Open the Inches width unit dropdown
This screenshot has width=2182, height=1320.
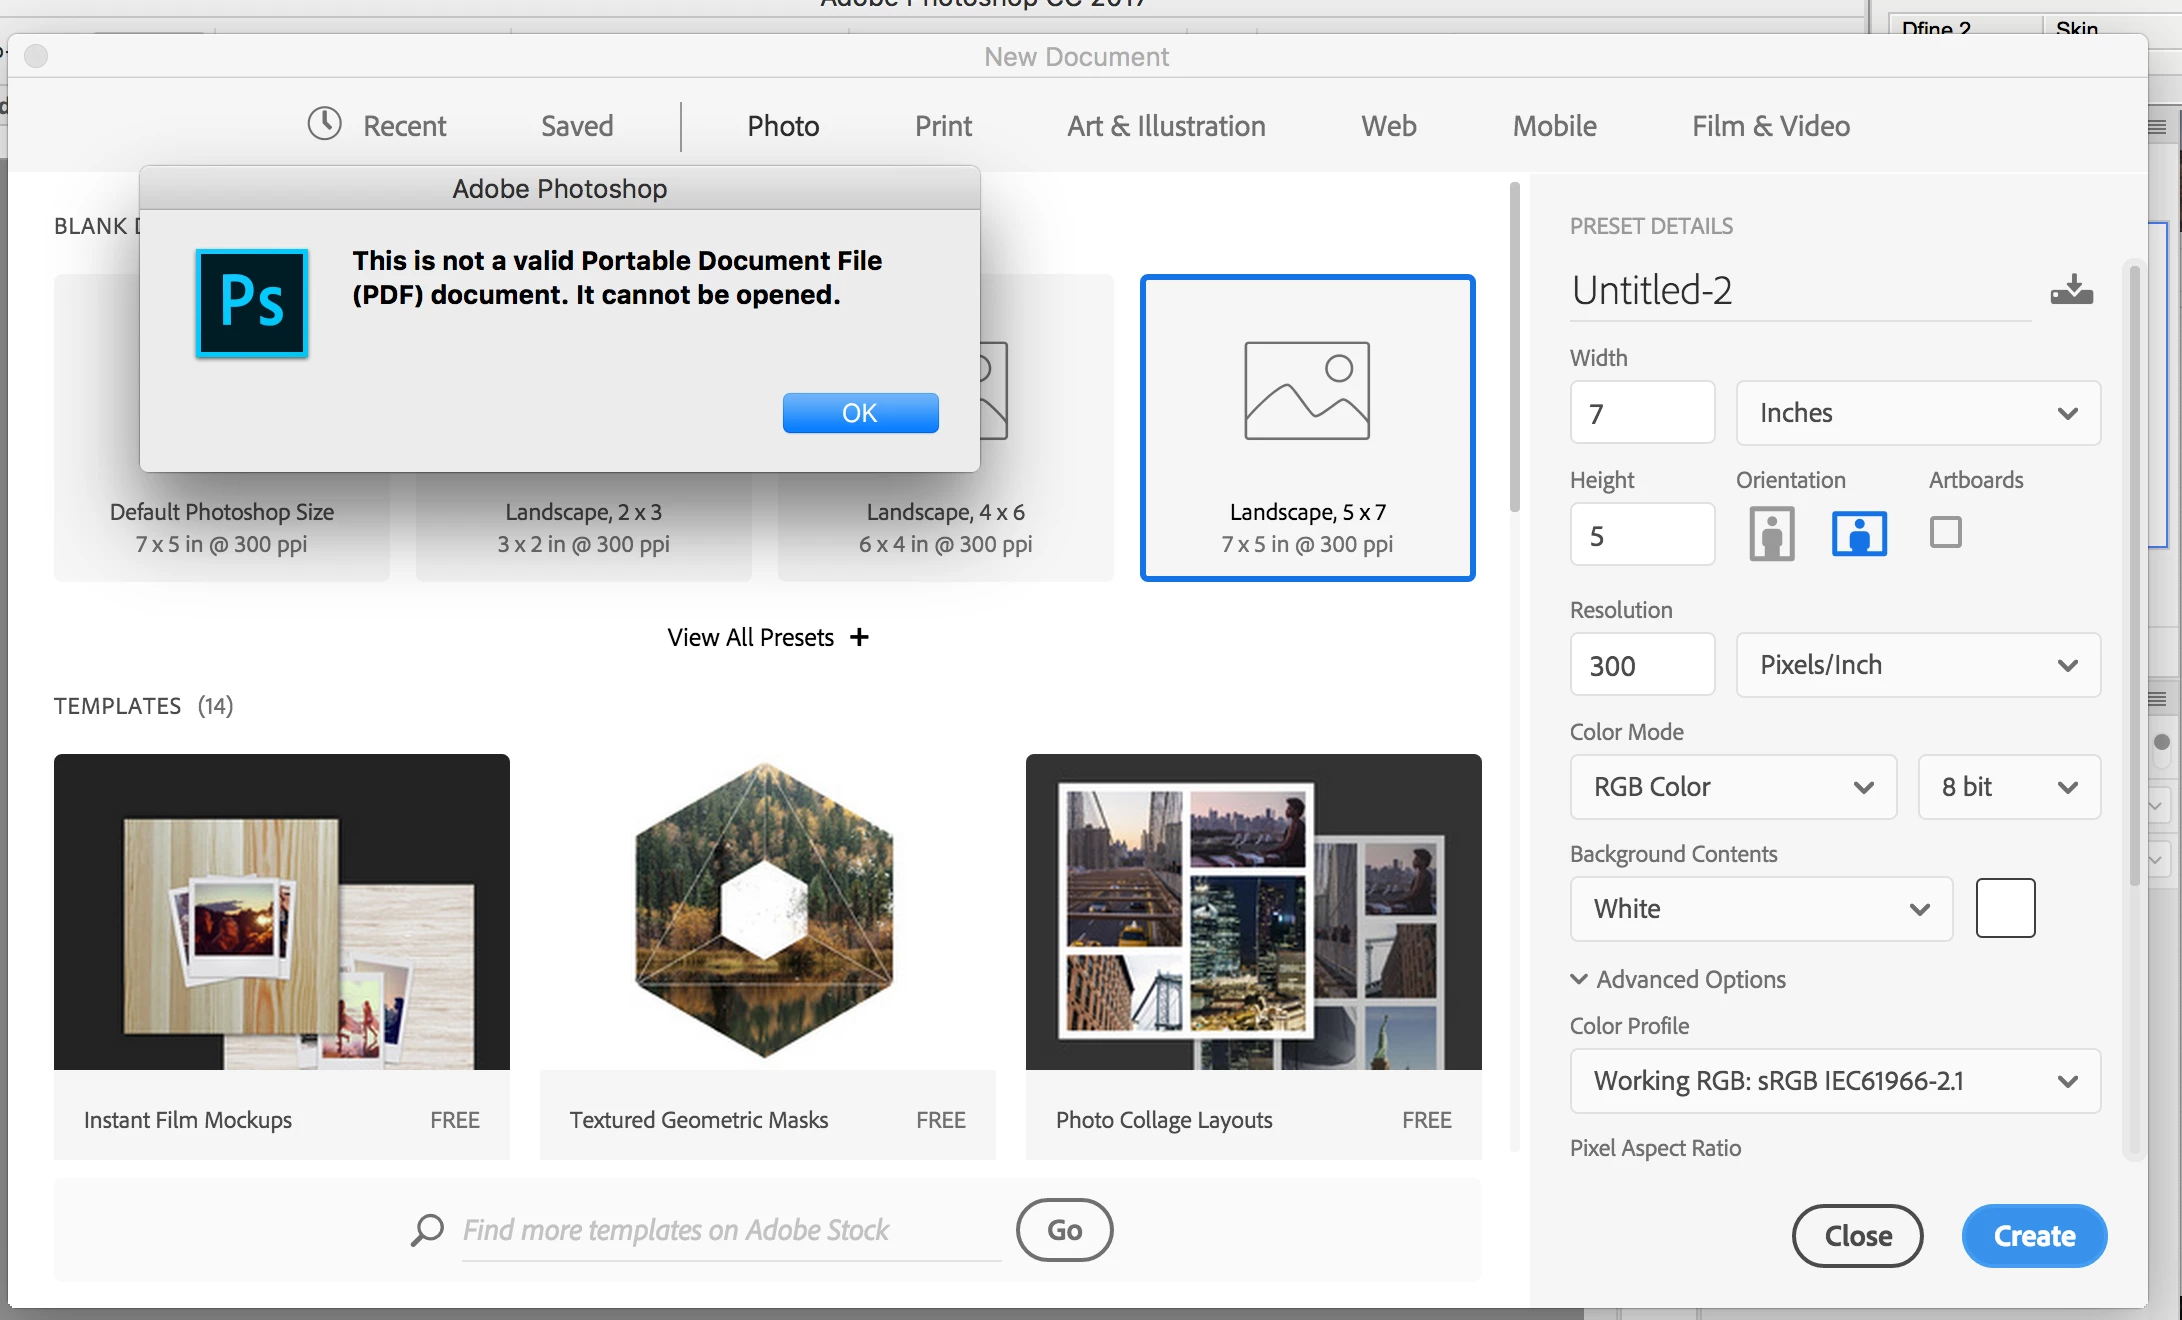click(x=1917, y=413)
